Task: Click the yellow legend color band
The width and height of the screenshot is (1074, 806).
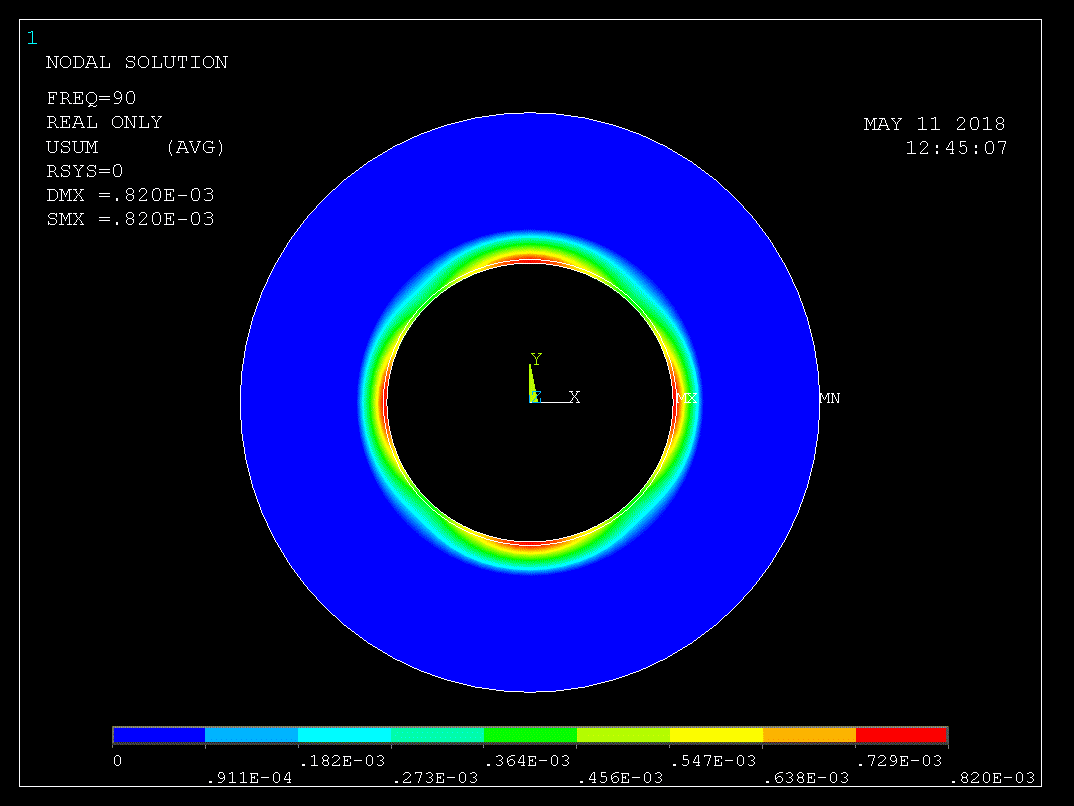Action: point(716,735)
